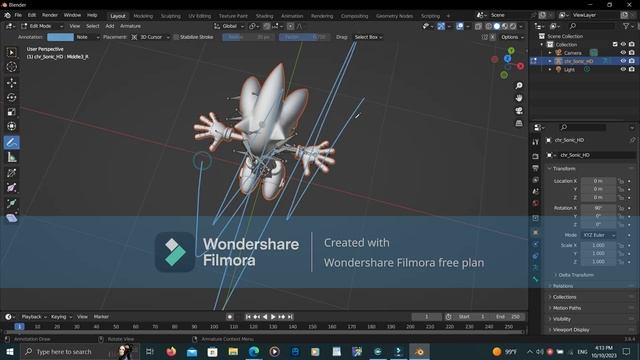Open the Edit Mode dropdown

pos(42,26)
